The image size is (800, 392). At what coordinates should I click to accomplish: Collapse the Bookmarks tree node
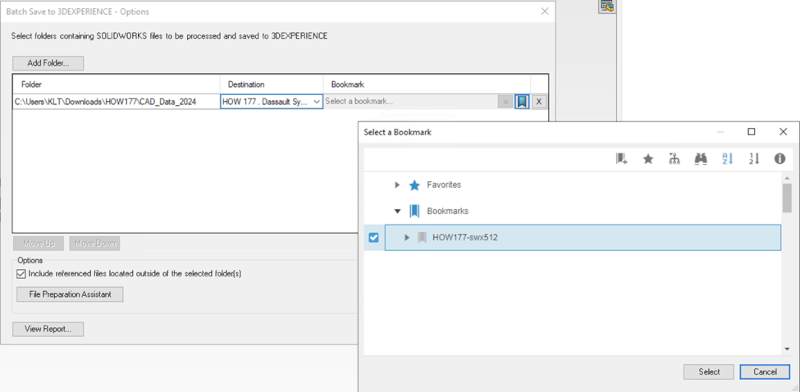(397, 211)
